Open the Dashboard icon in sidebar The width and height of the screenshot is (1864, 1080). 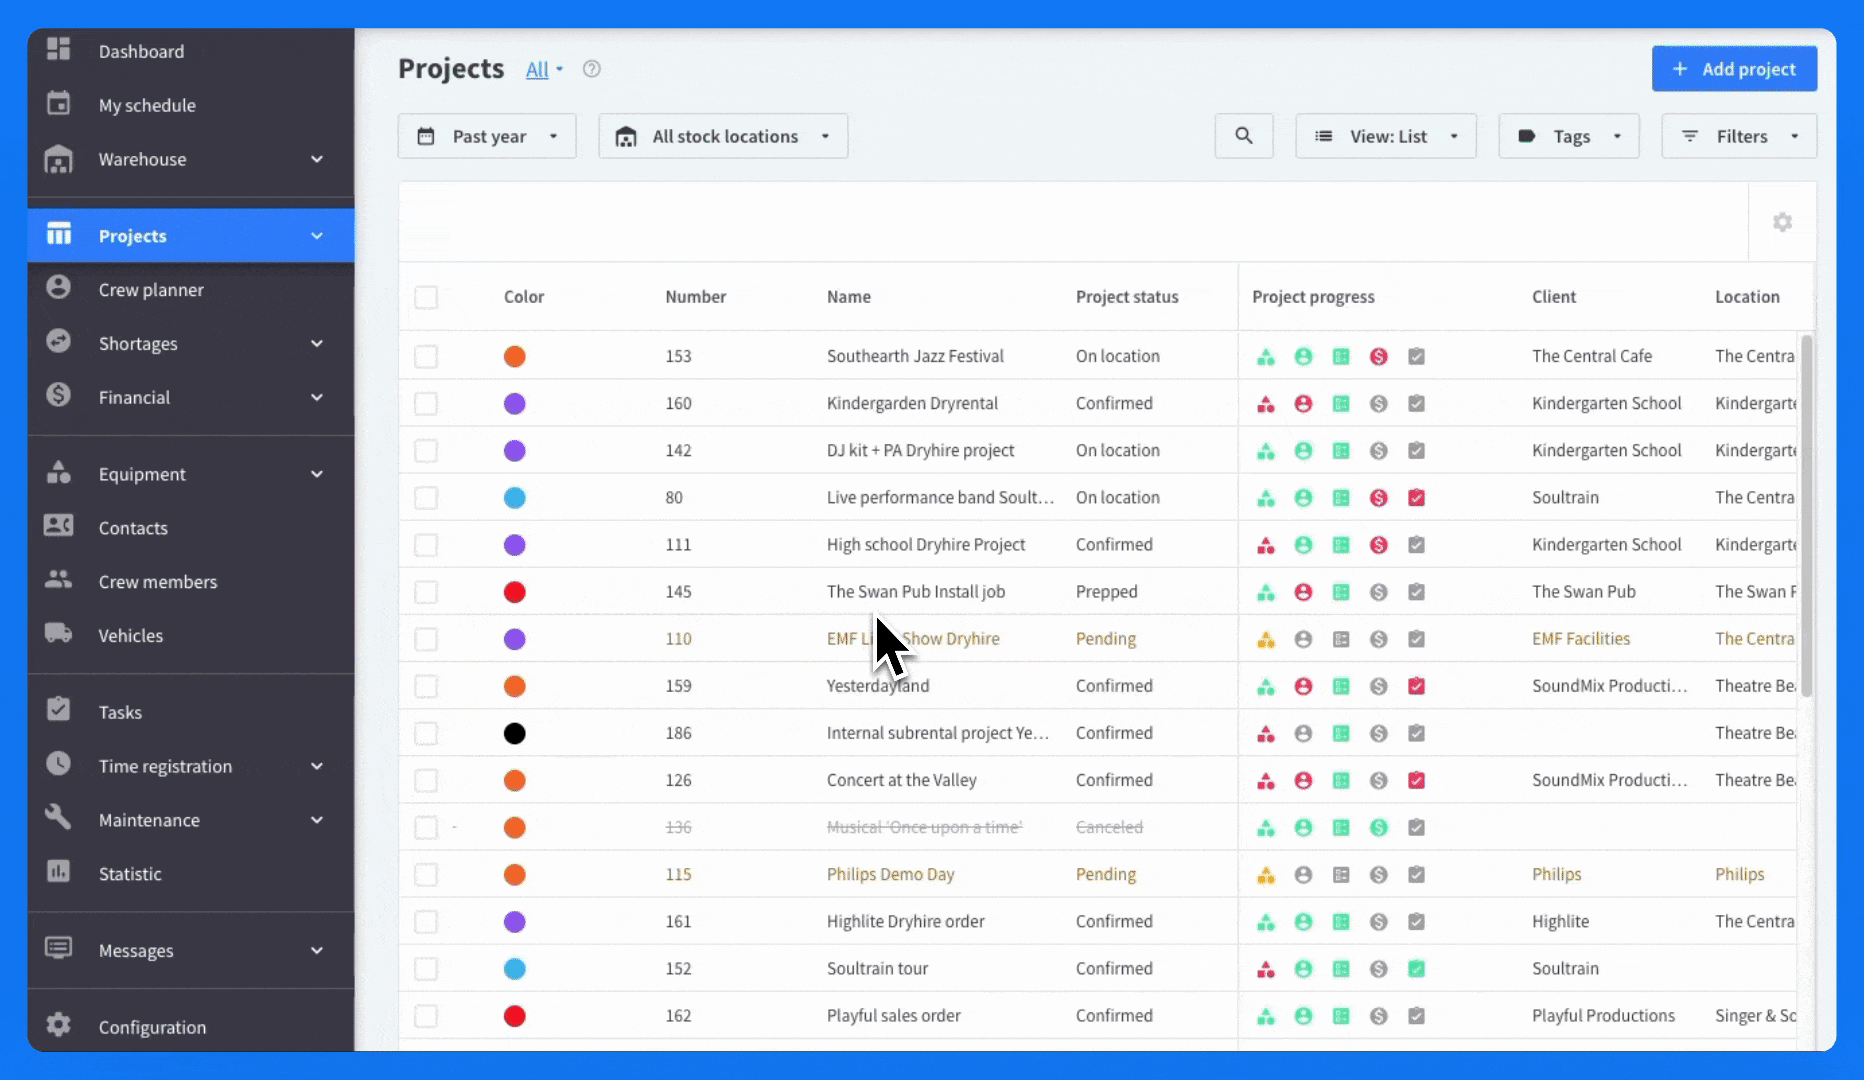(59, 49)
